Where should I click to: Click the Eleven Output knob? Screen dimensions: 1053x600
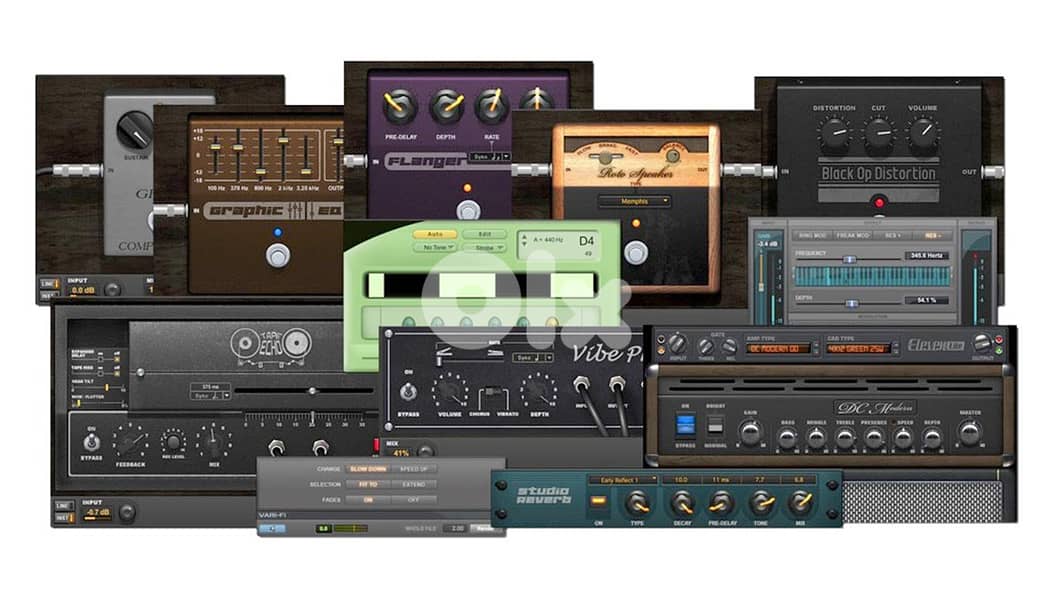tap(982, 343)
